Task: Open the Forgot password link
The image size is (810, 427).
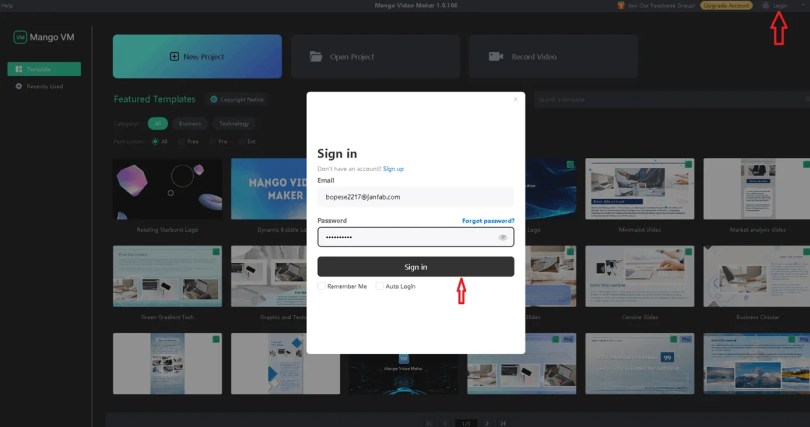Action: pyautogui.click(x=488, y=220)
